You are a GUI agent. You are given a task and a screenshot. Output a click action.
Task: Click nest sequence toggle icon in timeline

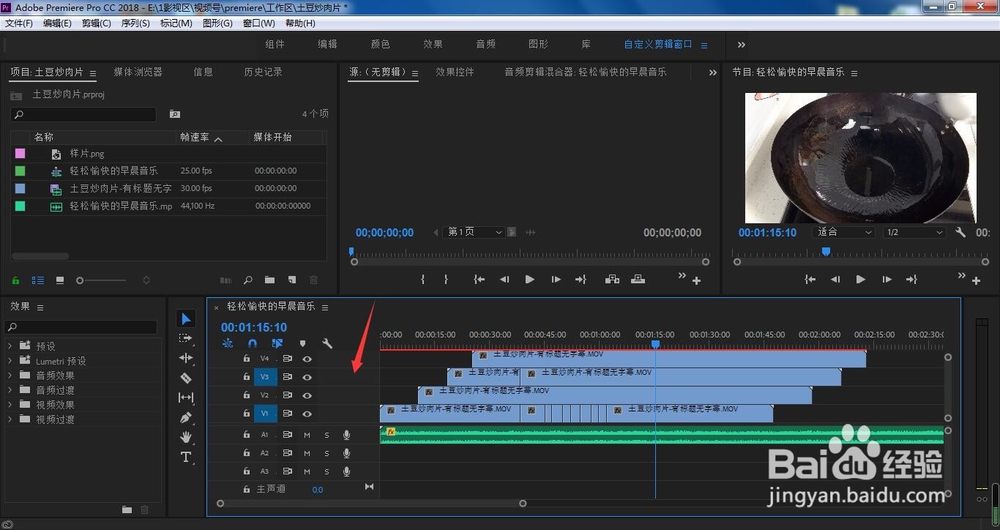[228, 343]
